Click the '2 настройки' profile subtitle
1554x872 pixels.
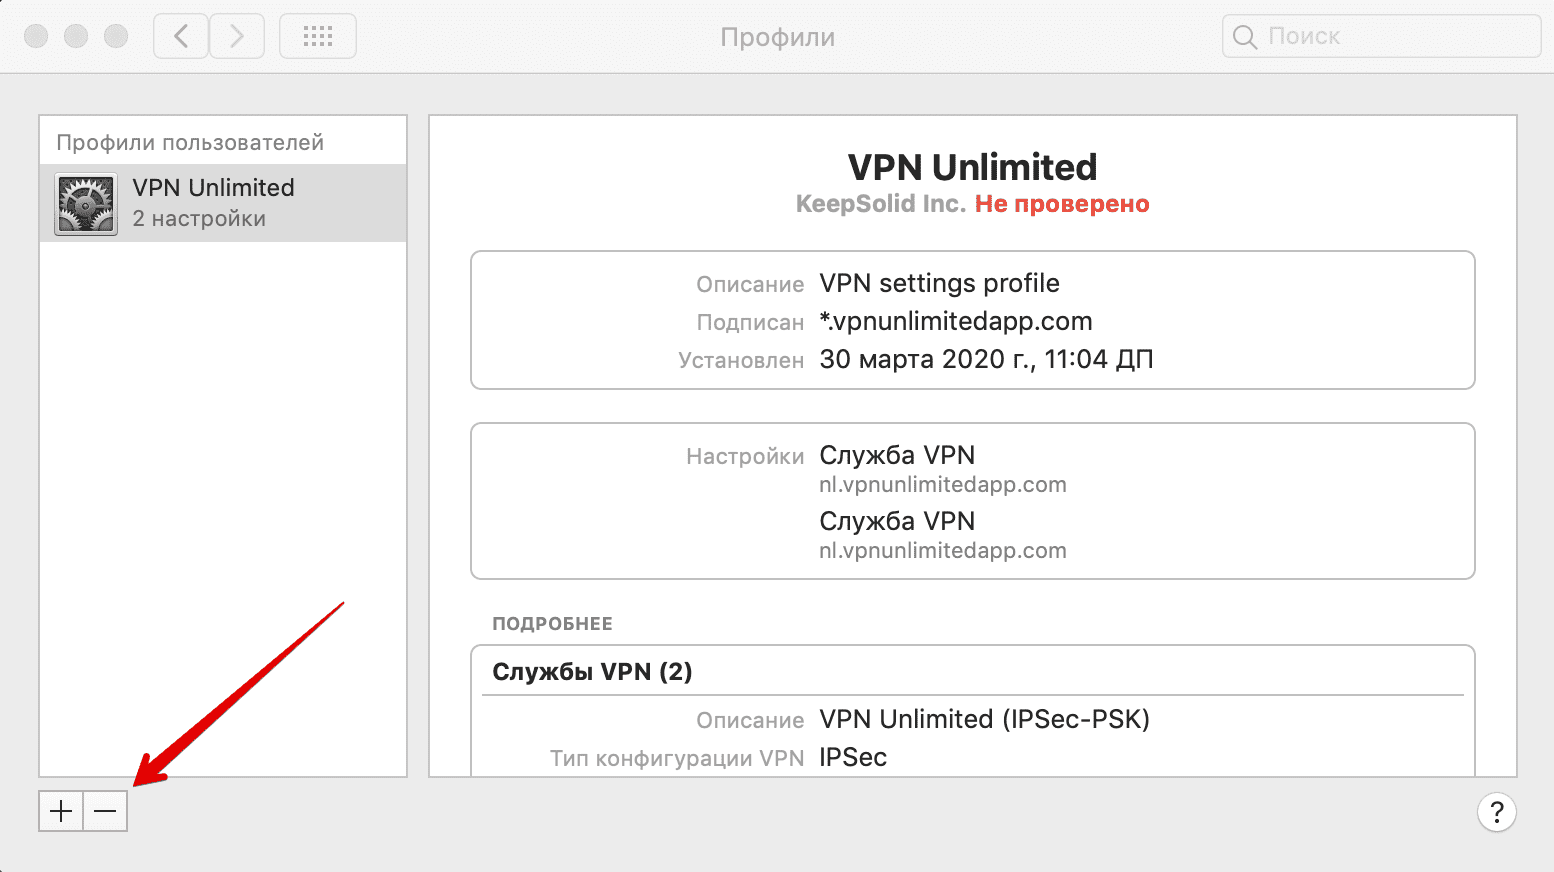[x=199, y=219]
